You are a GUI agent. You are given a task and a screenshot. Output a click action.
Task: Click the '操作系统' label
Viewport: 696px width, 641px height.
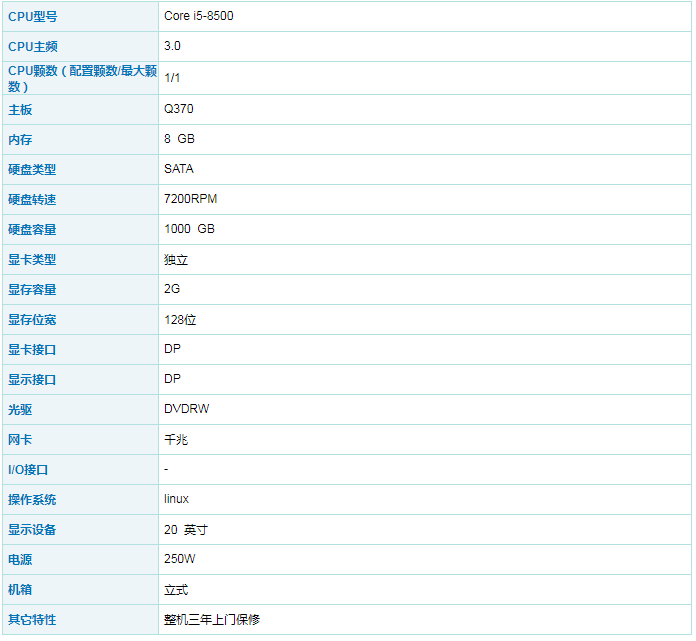point(32,500)
